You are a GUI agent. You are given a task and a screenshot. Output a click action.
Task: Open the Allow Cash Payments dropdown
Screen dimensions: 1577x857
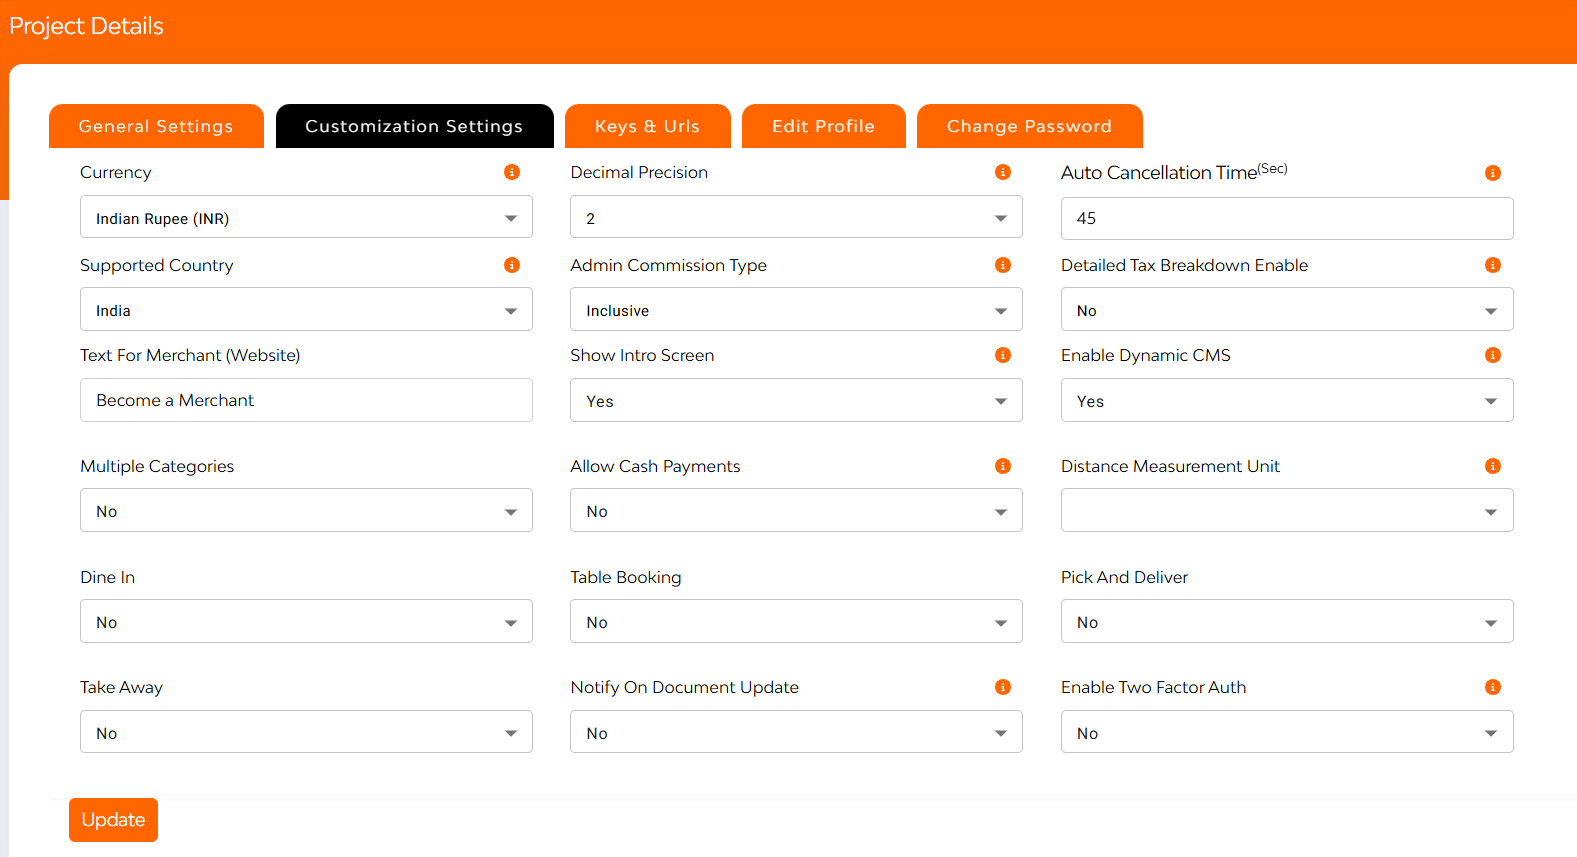(796, 510)
